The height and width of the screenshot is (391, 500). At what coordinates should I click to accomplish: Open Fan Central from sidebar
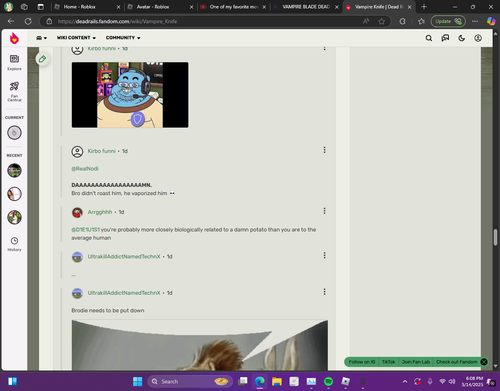pos(14,91)
